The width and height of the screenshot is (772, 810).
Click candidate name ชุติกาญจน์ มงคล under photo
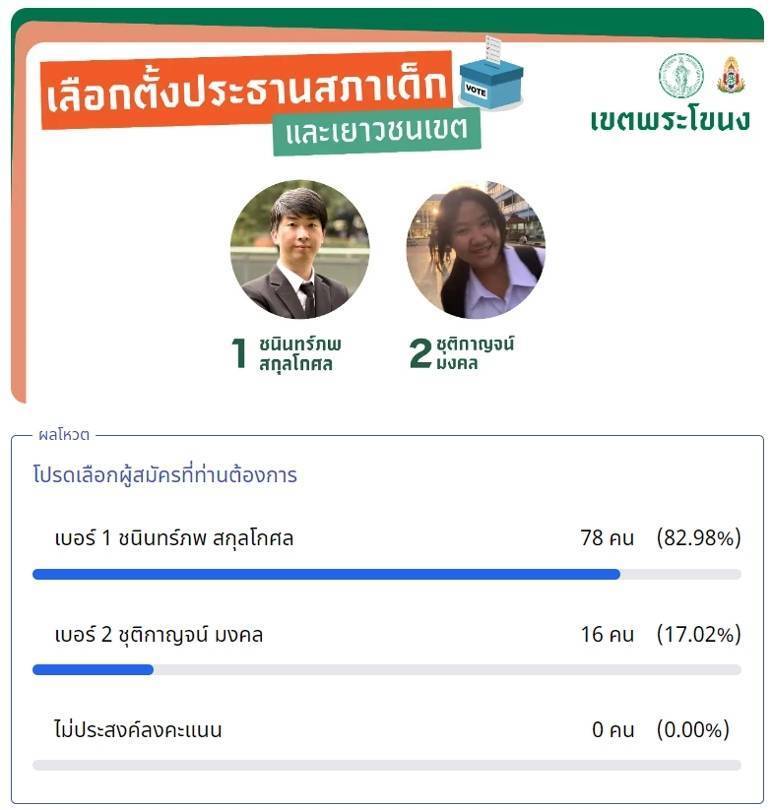click(x=475, y=353)
